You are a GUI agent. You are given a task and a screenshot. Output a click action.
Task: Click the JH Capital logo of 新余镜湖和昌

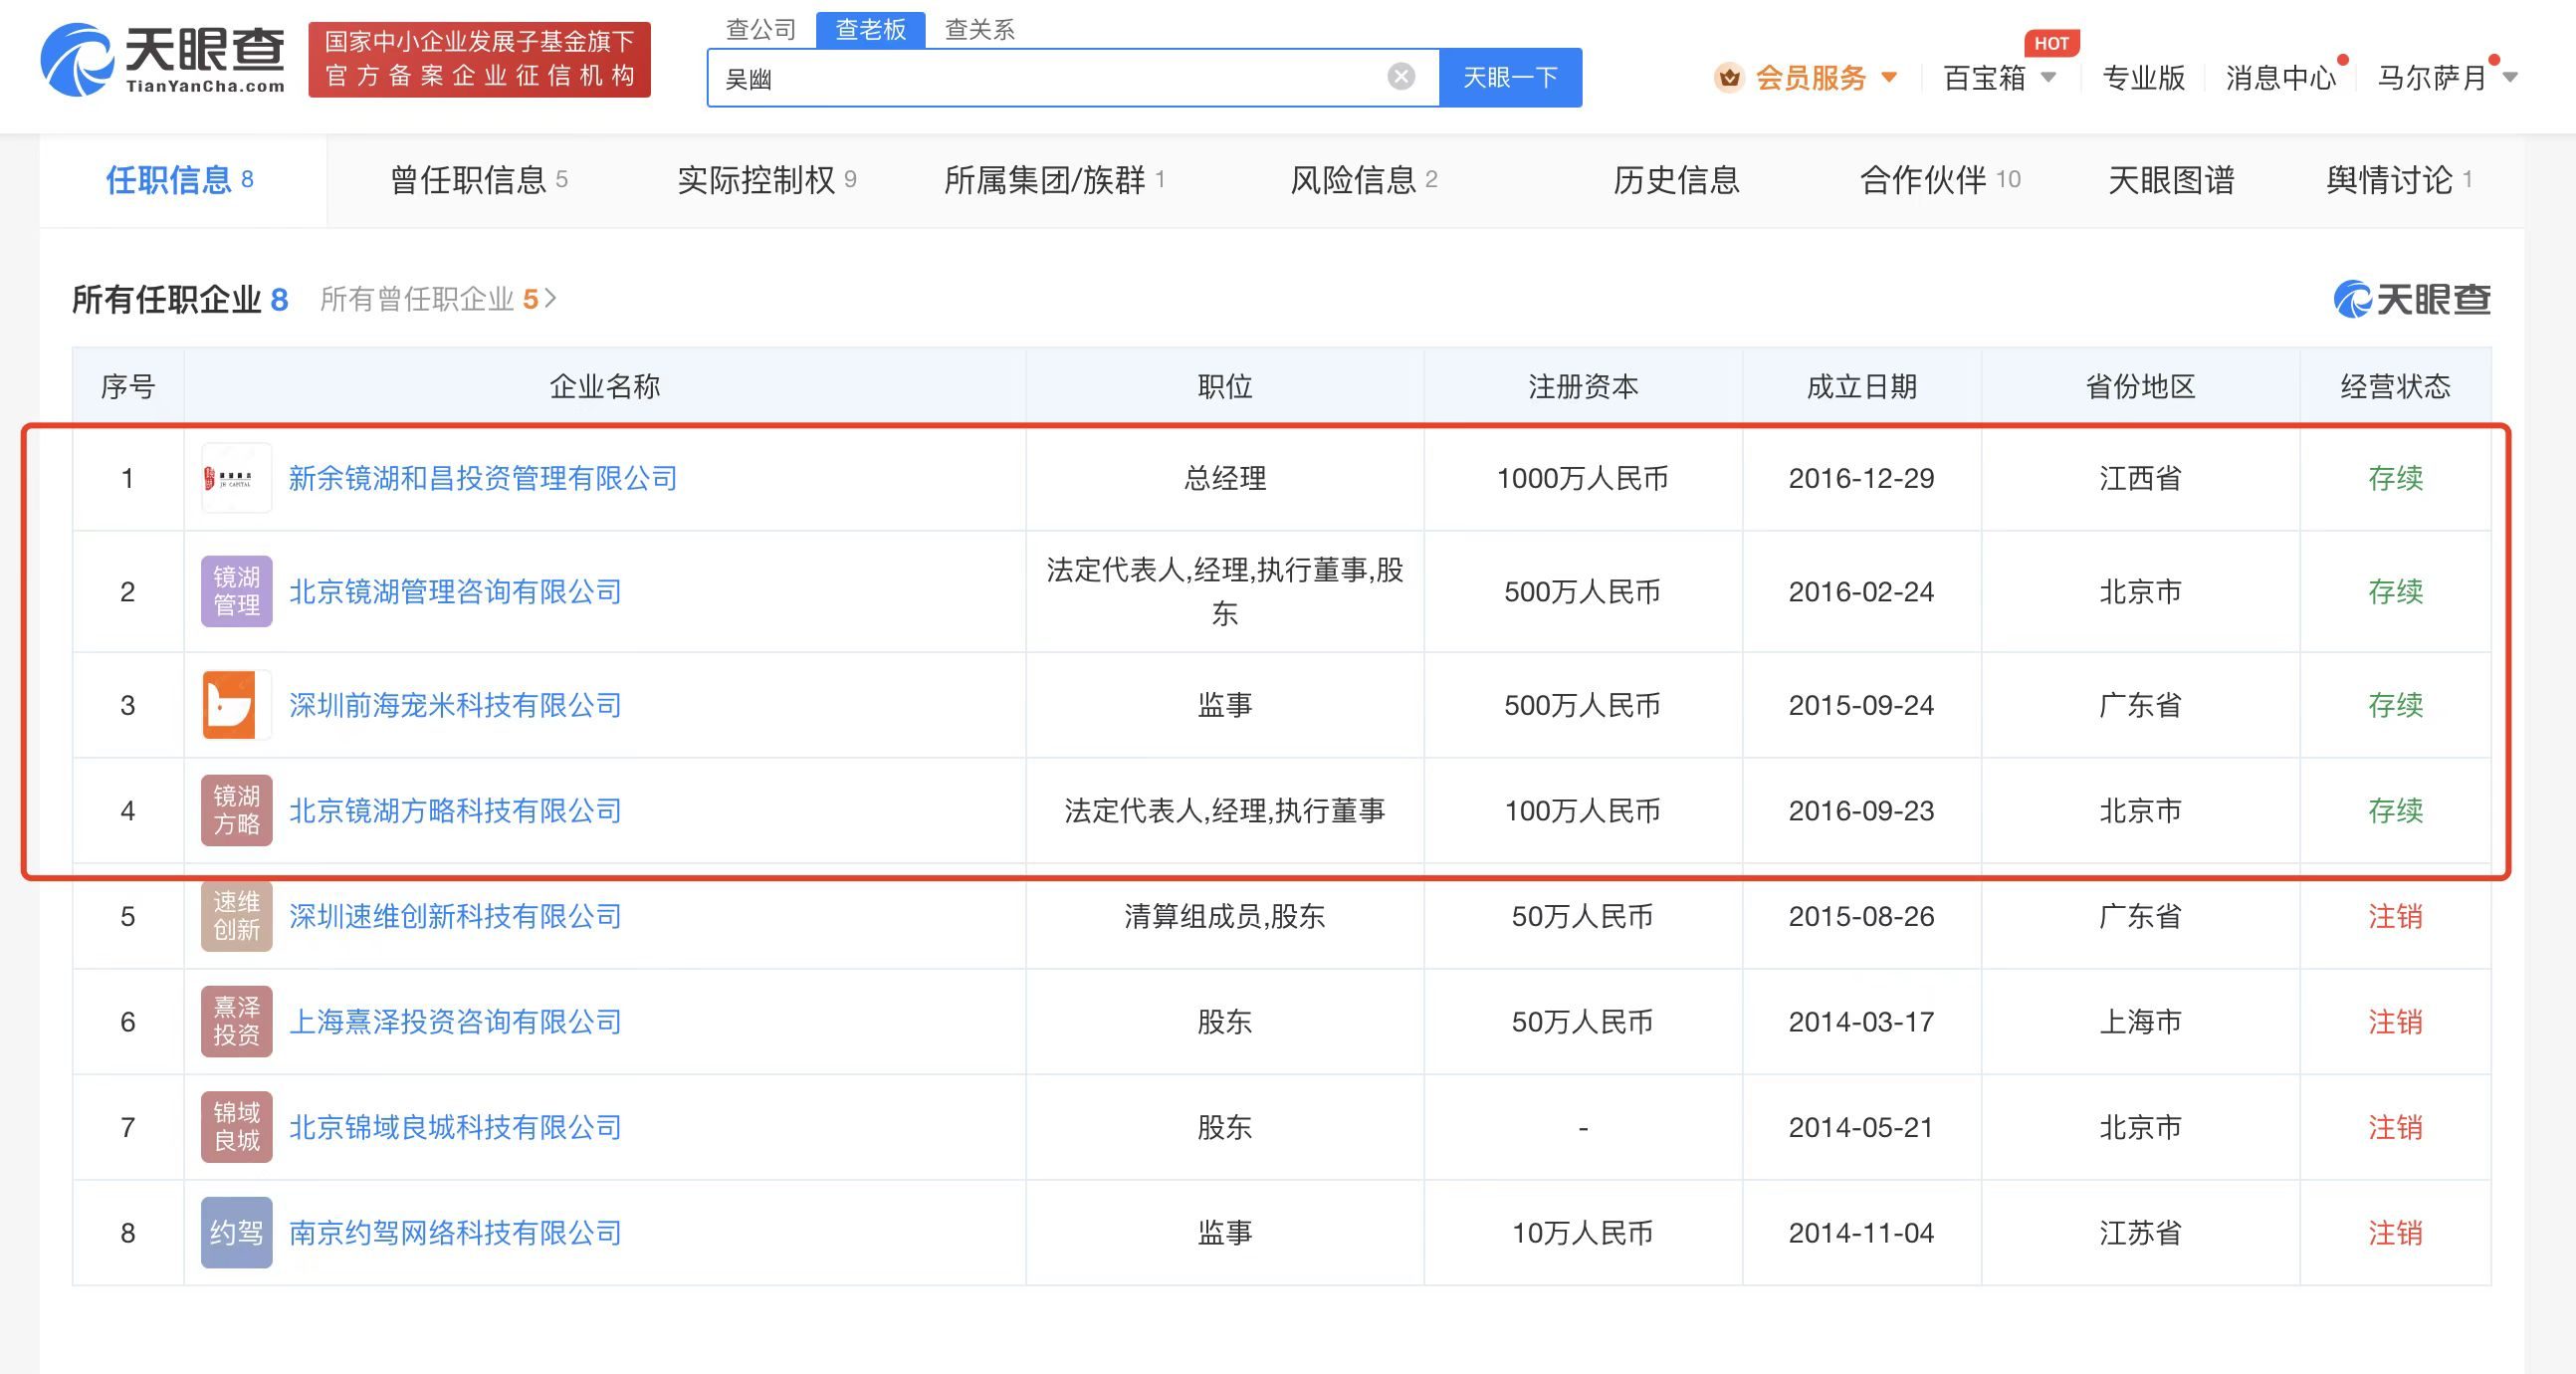(x=236, y=478)
